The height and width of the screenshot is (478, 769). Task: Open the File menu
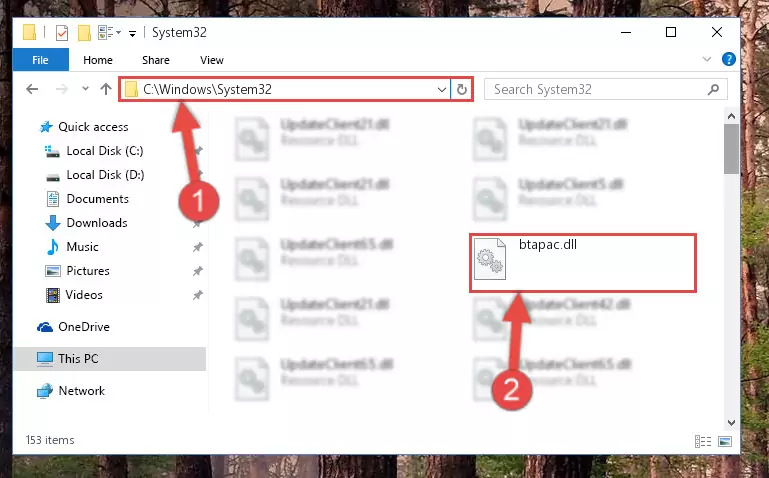click(x=40, y=60)
